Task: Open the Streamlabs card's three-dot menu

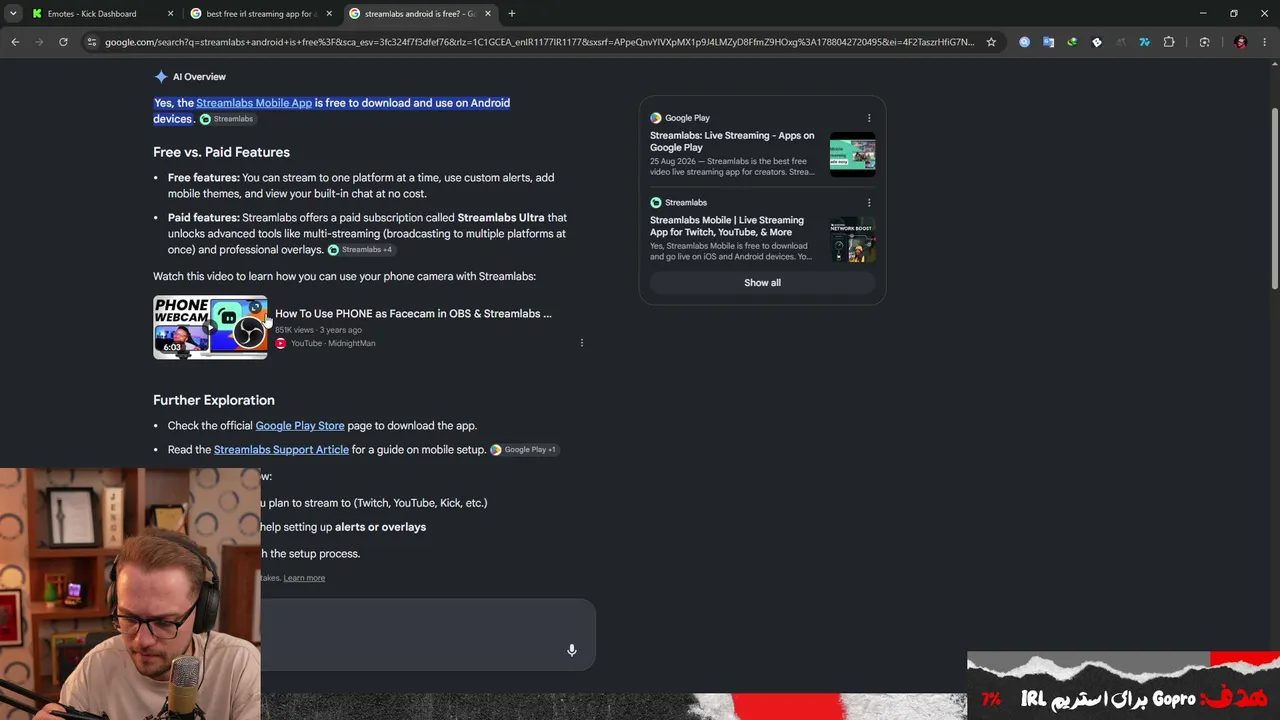Action: (x=869, y=203)
